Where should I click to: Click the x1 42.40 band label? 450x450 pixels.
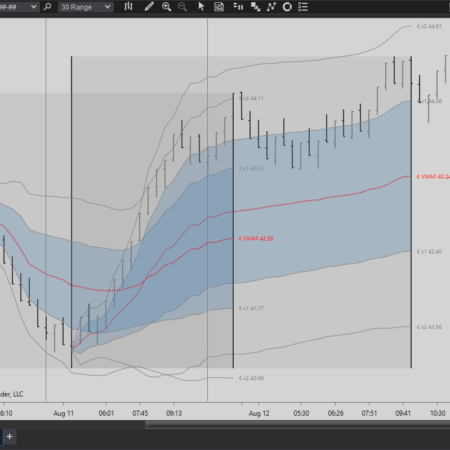coord(429,251)
